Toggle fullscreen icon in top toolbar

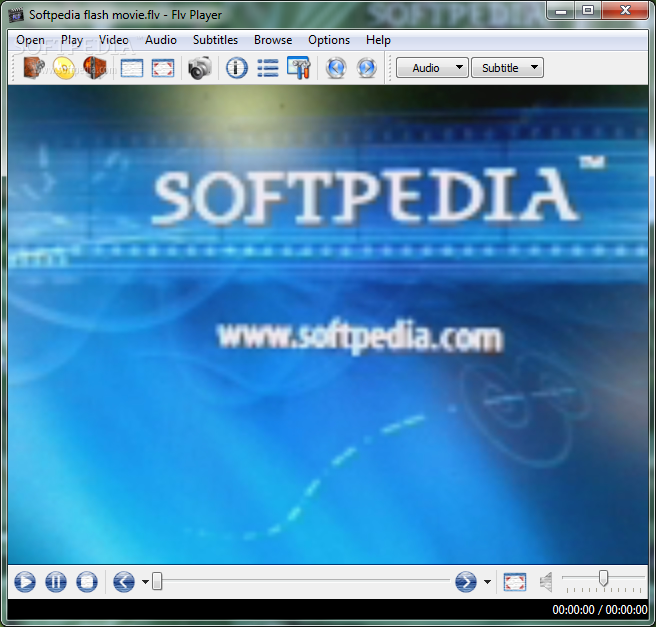click(163, 68)
